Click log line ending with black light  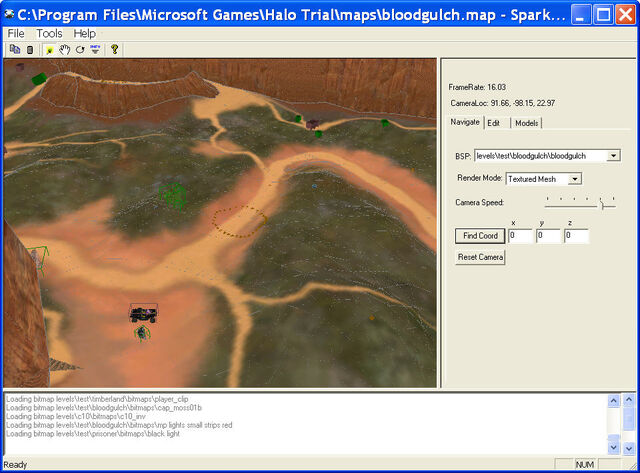(93, 433)
